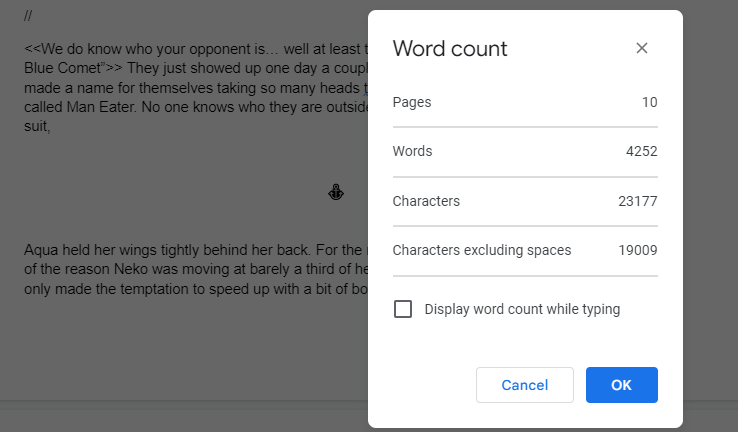Select the Words label in dialog
The height and width of the screenshot is (432, 738).
coord(412,151)
